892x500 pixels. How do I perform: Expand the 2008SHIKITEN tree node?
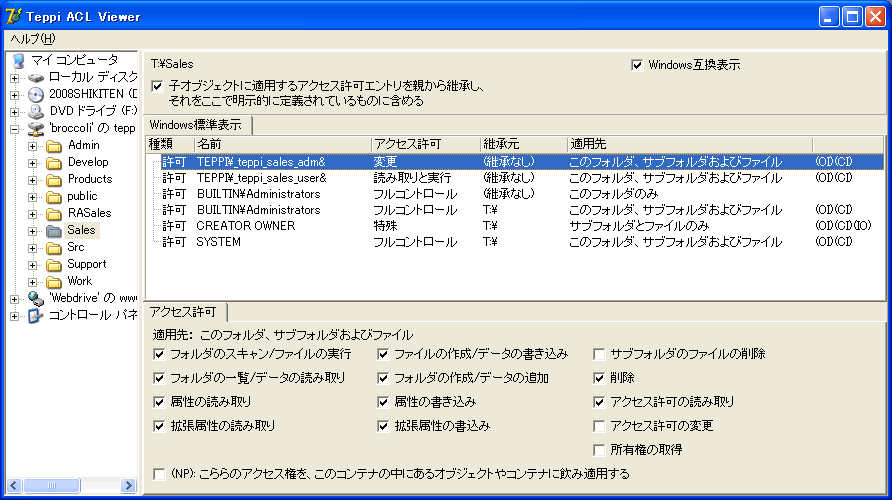15,95
